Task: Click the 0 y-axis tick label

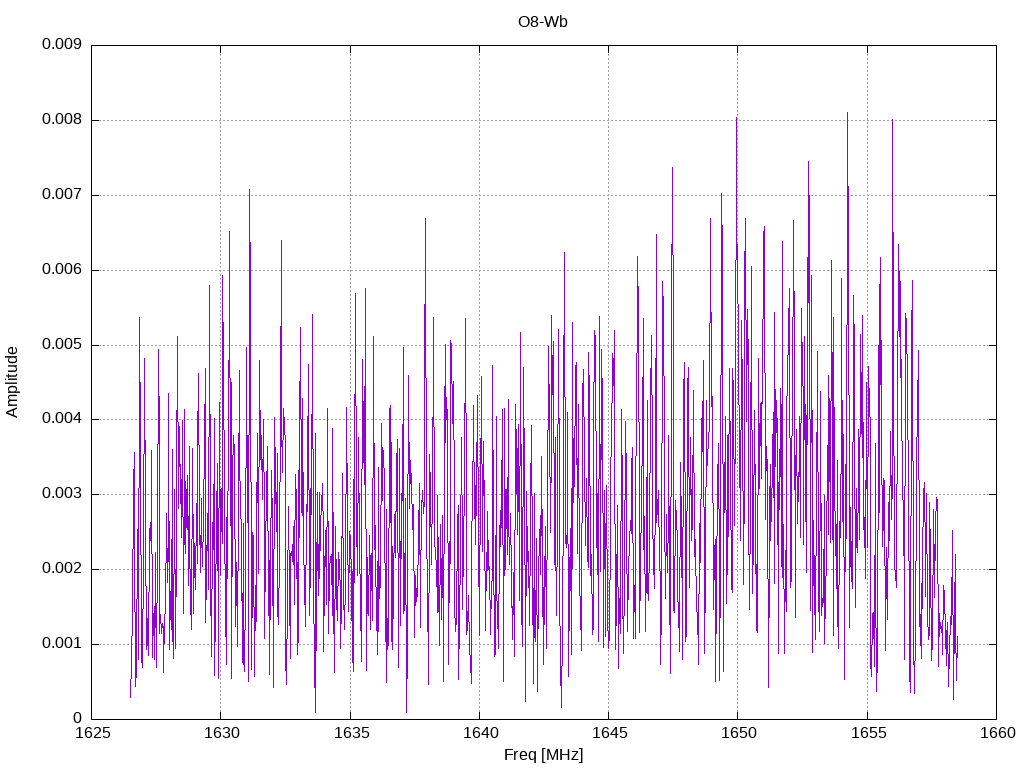Action: click(78, 718)
